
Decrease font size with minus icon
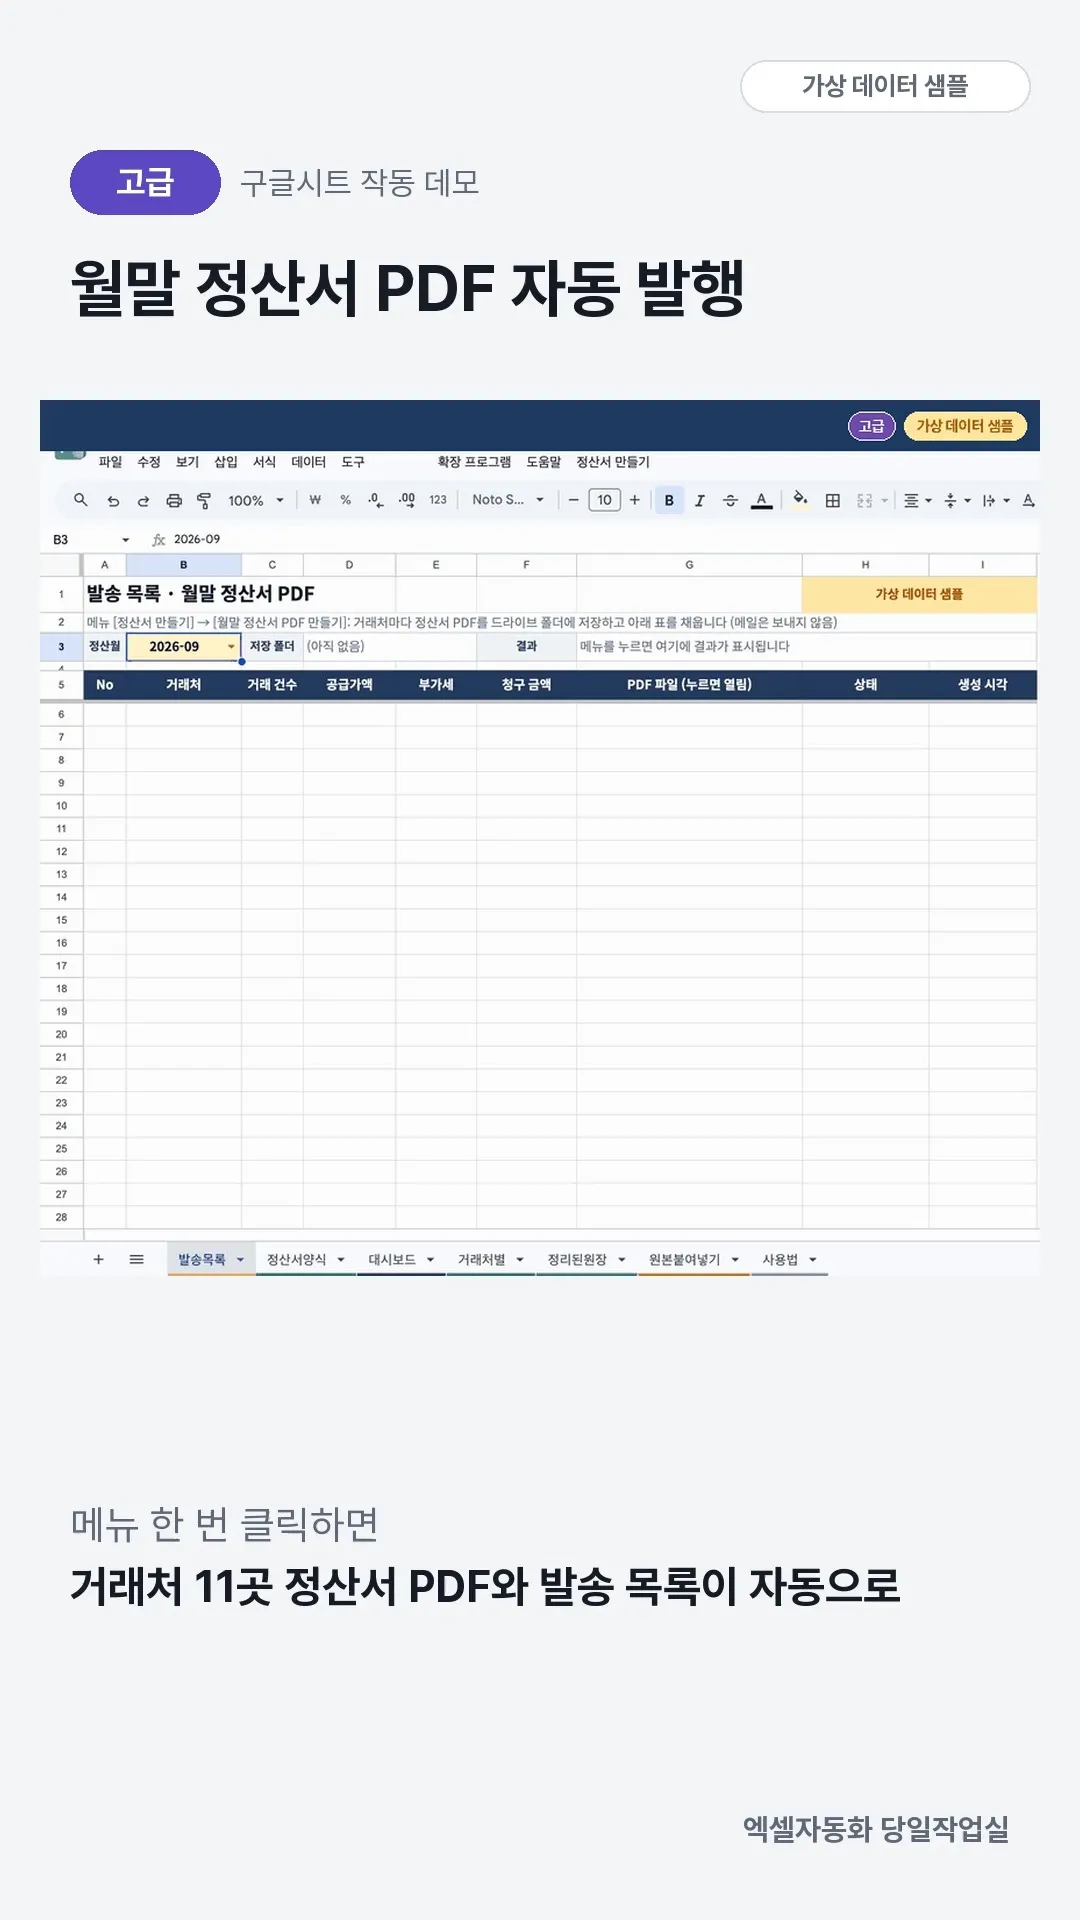point(573,500)
